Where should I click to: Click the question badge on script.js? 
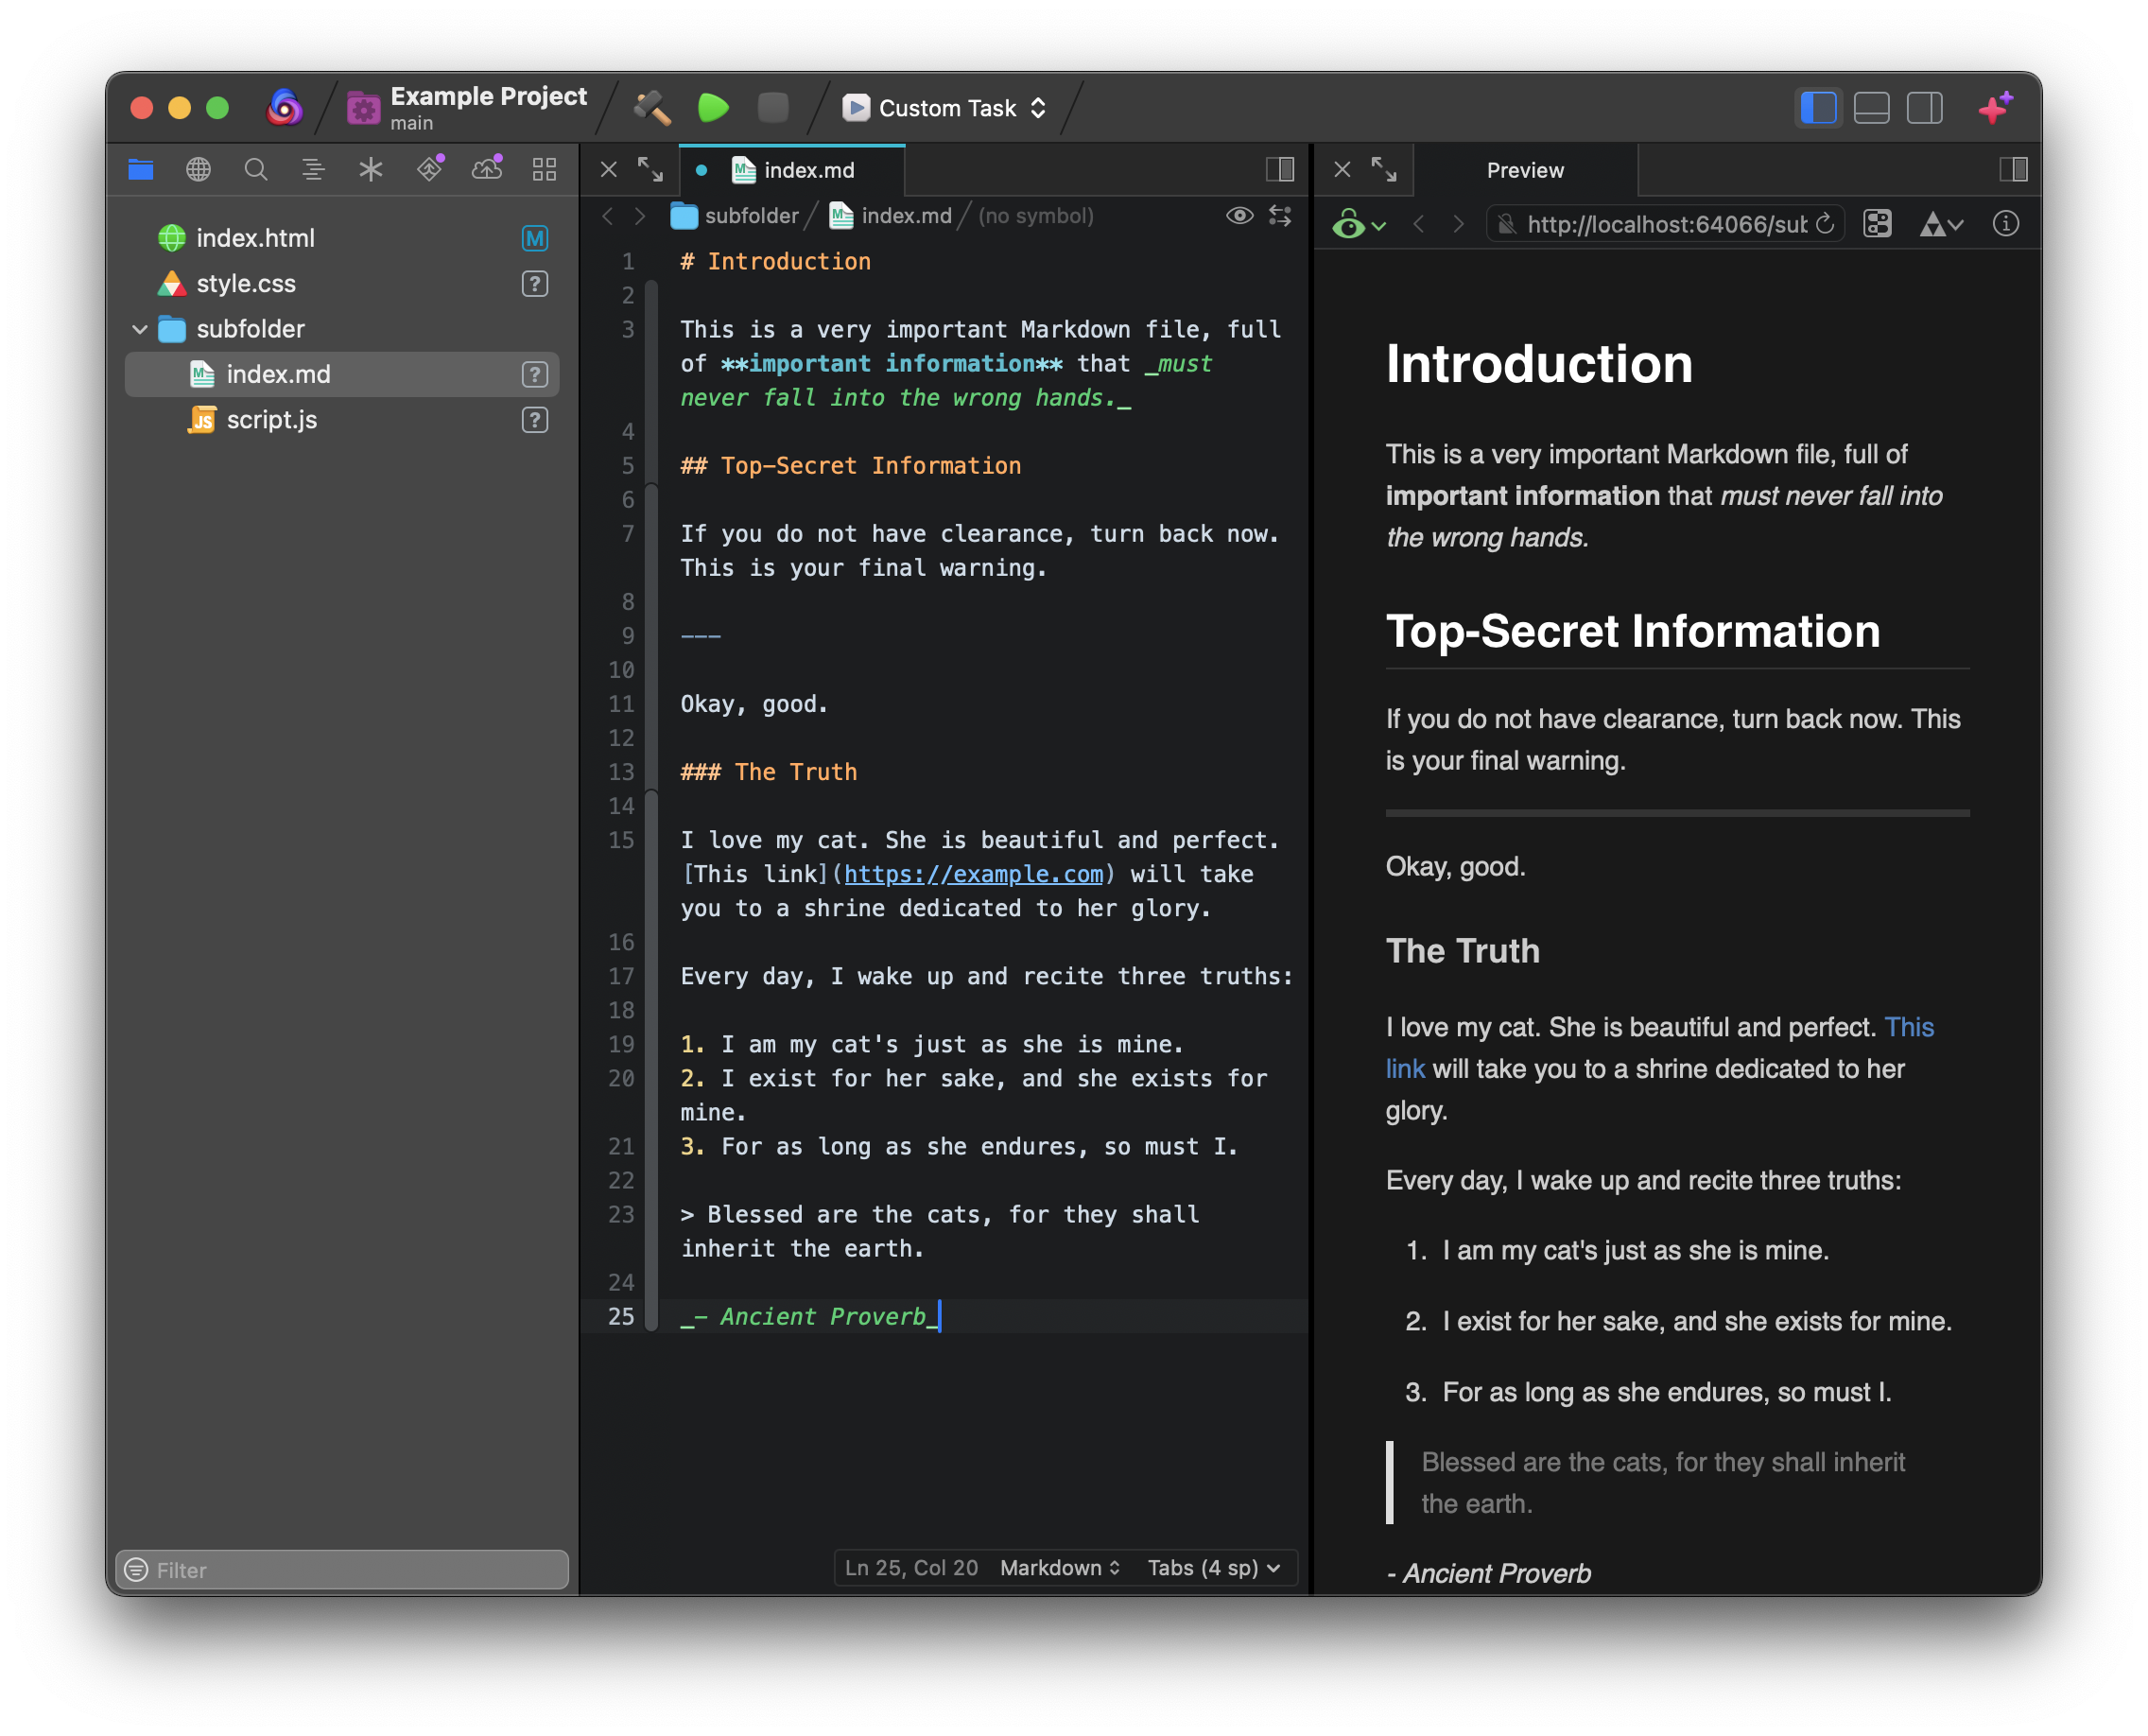pos(535,420)
